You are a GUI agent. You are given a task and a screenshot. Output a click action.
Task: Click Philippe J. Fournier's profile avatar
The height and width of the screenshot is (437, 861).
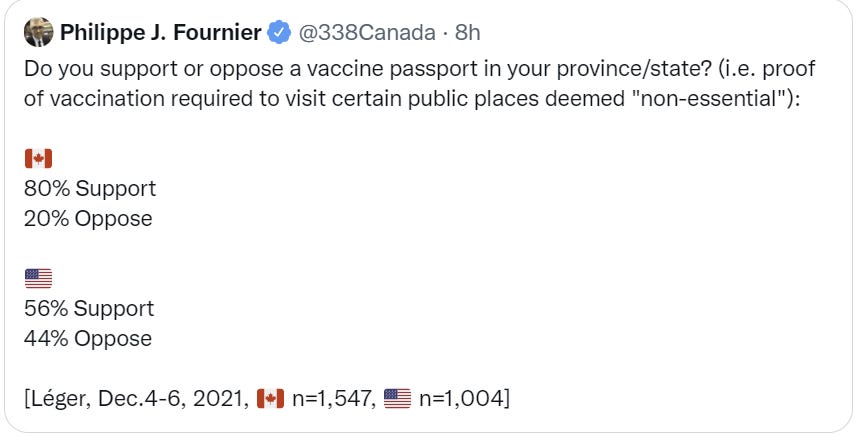click(x=38, y=32)
